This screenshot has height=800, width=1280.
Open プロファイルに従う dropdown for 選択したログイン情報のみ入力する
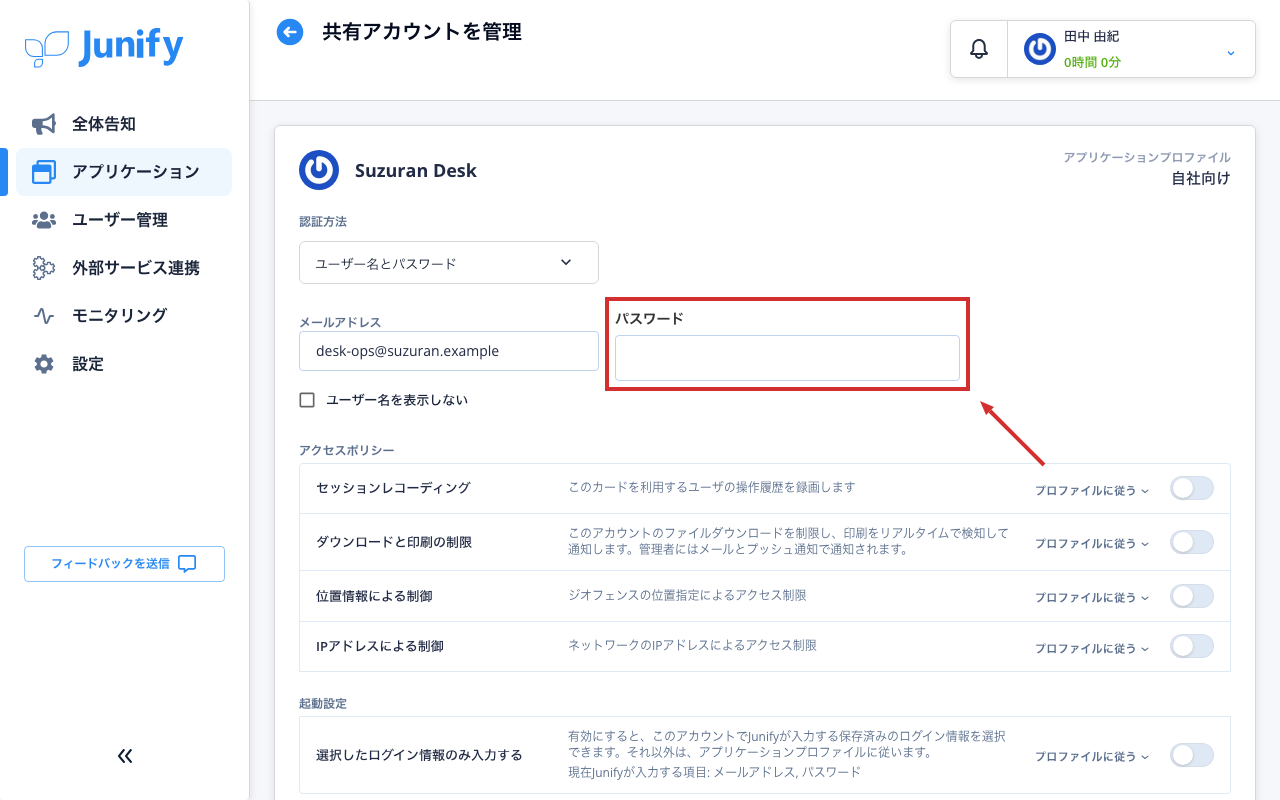coord(1092,757)
